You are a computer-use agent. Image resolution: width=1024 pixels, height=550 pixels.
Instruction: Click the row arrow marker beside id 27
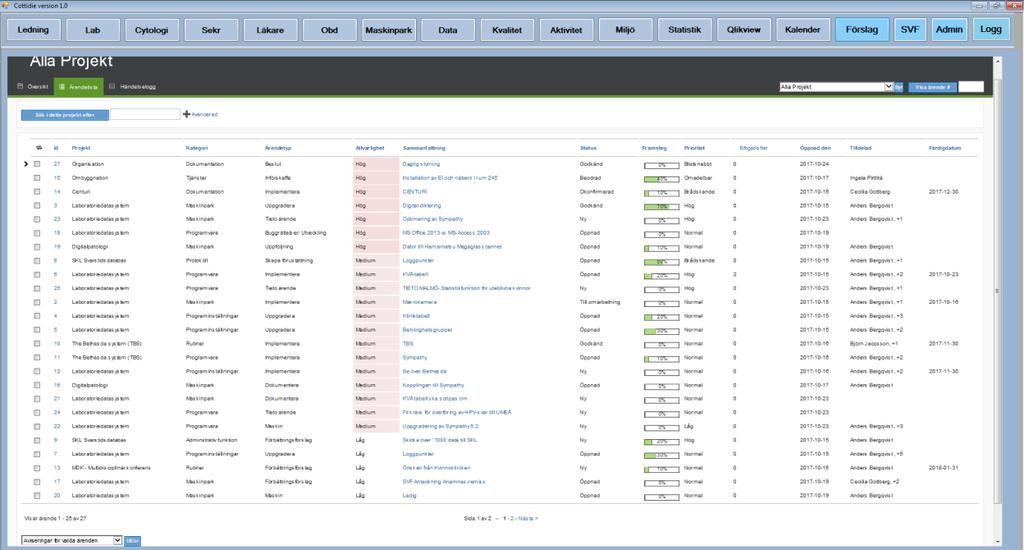(x=26, y=164)
